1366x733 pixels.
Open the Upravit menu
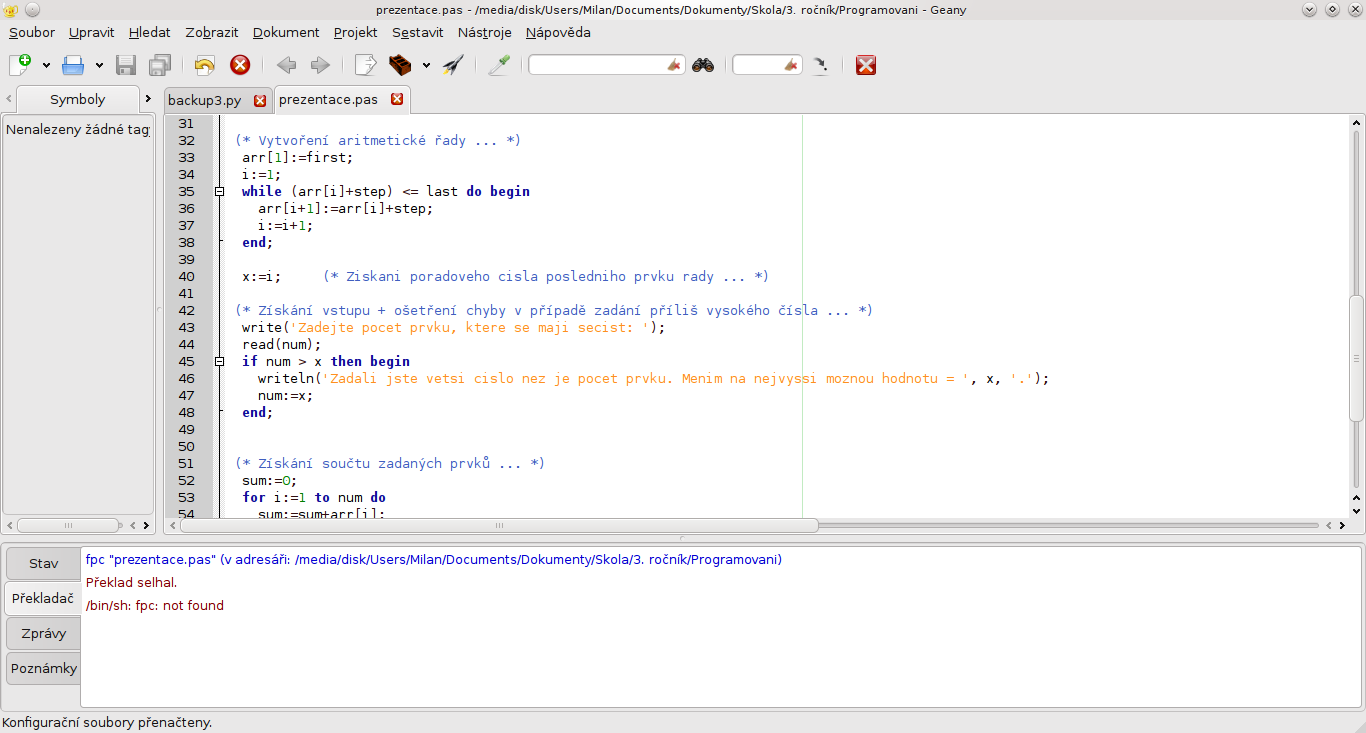92,32
